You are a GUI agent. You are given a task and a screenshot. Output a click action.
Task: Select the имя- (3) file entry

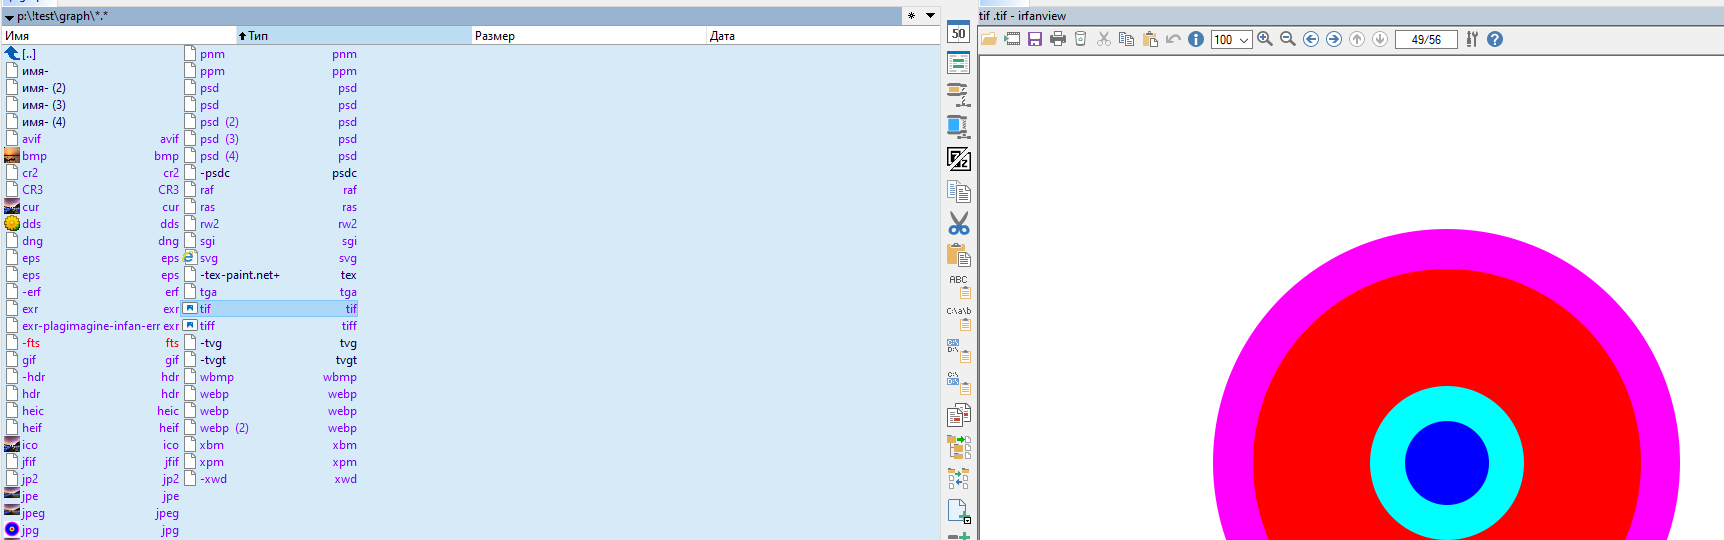92,105
